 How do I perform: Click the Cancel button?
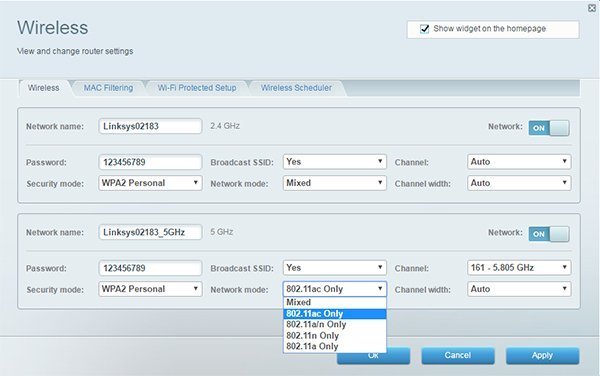(x=458, y=356)
